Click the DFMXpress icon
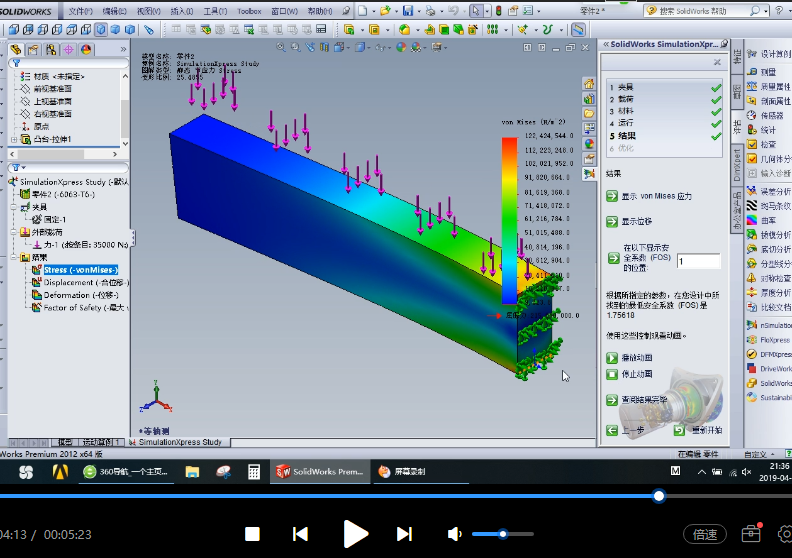Screen dimensions: 792x558 click(x=752, y=354)
